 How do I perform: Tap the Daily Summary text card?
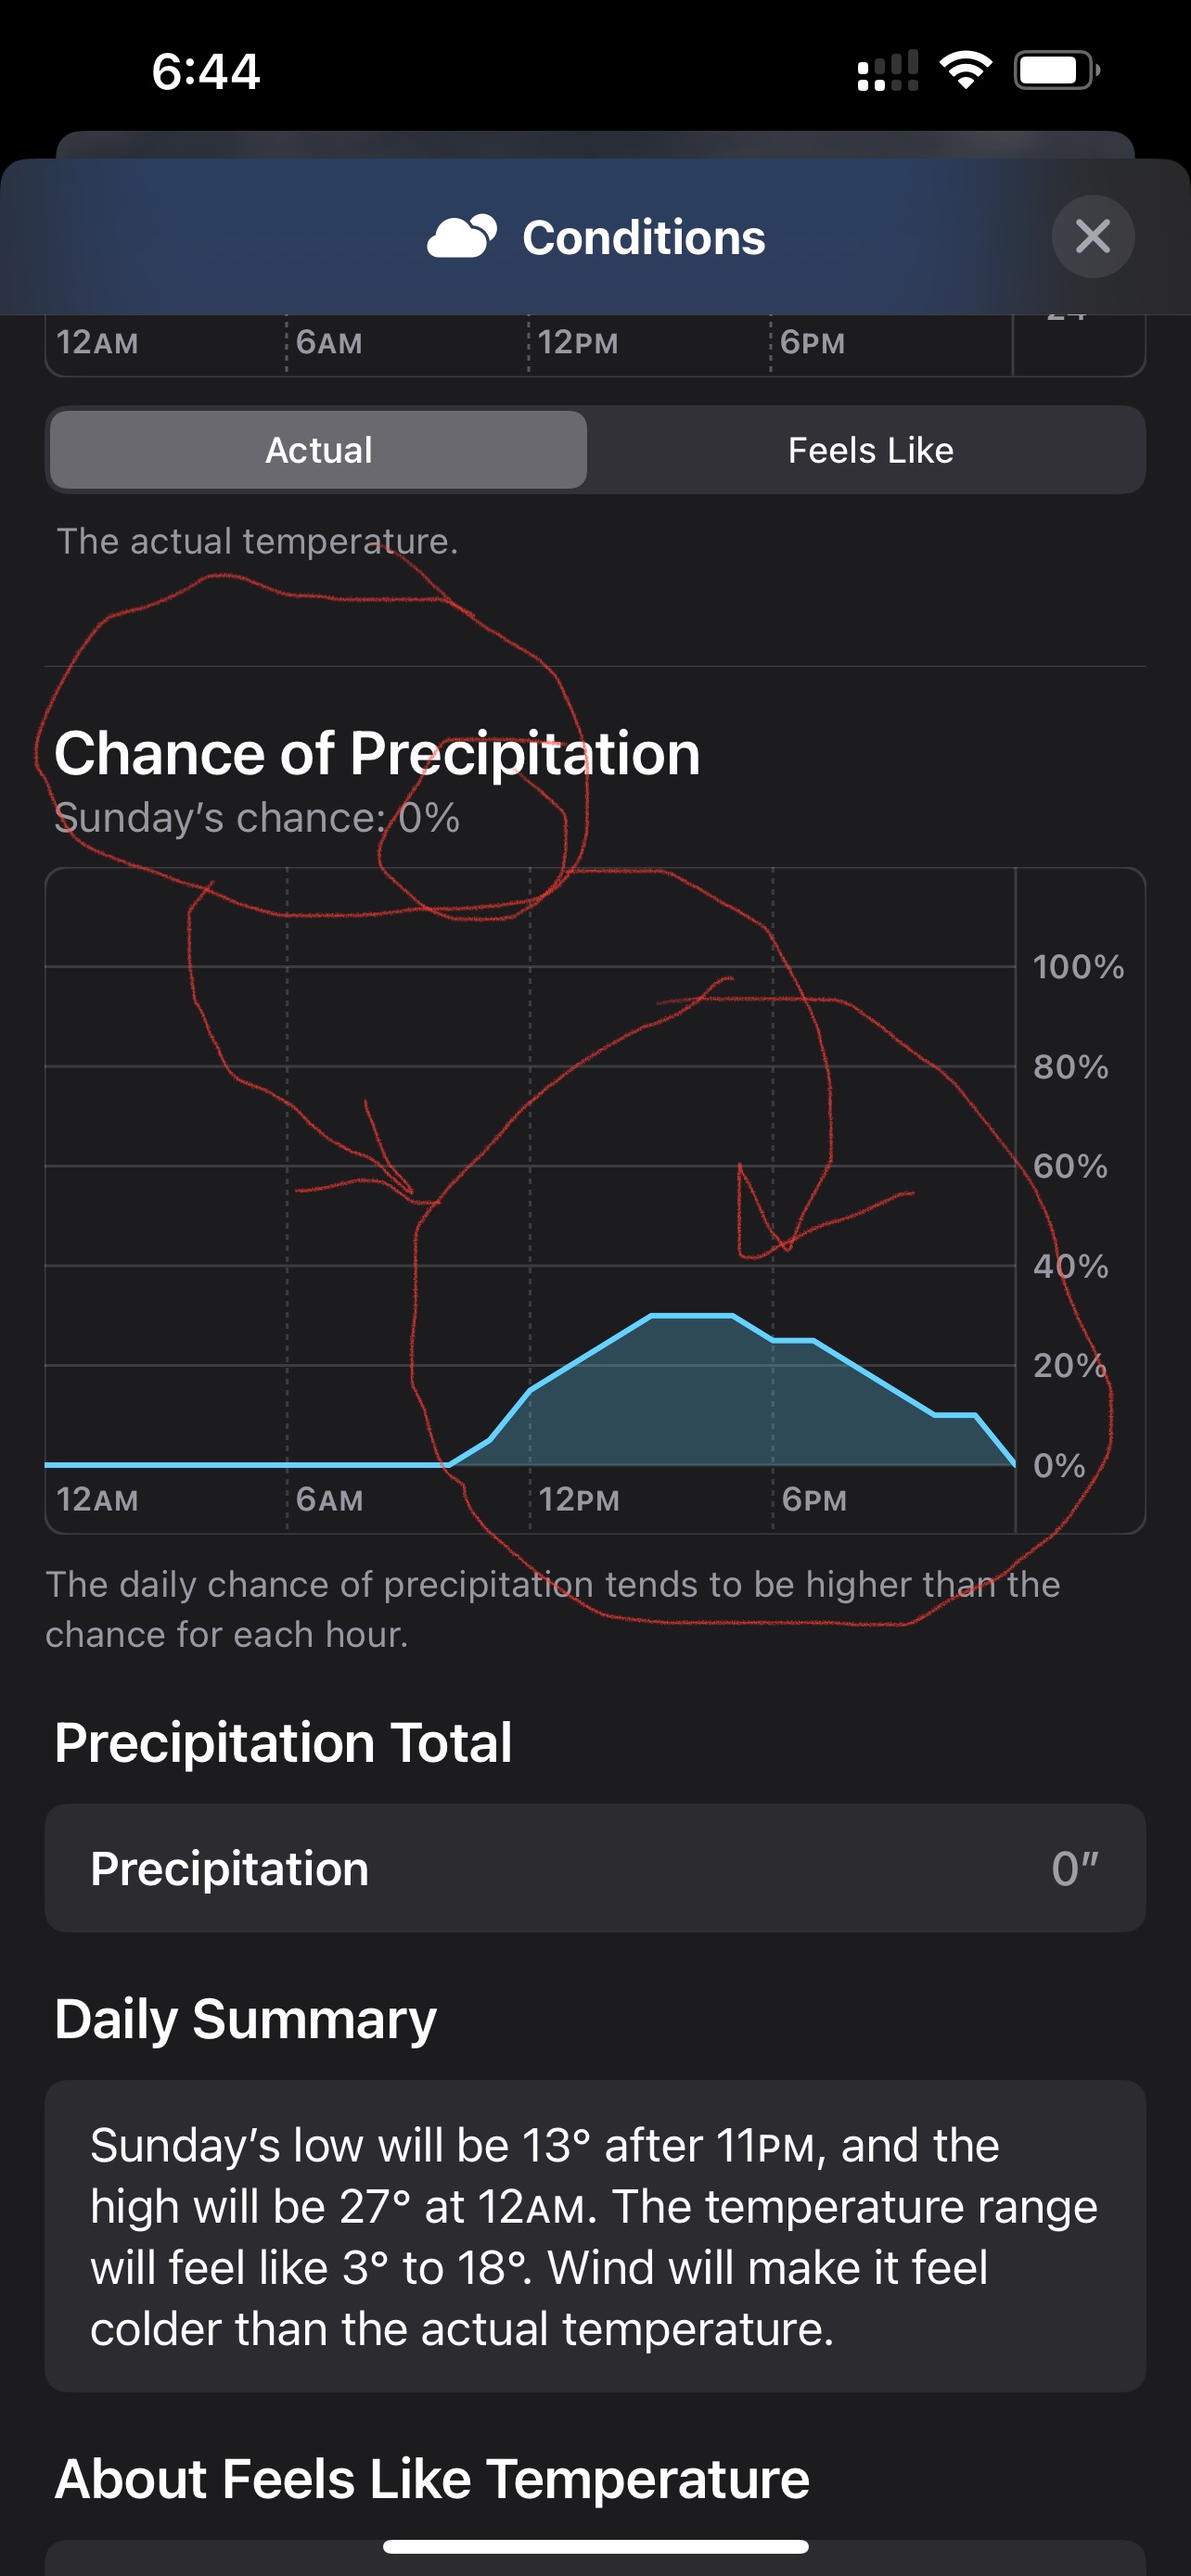click(x=595, y=2236)
